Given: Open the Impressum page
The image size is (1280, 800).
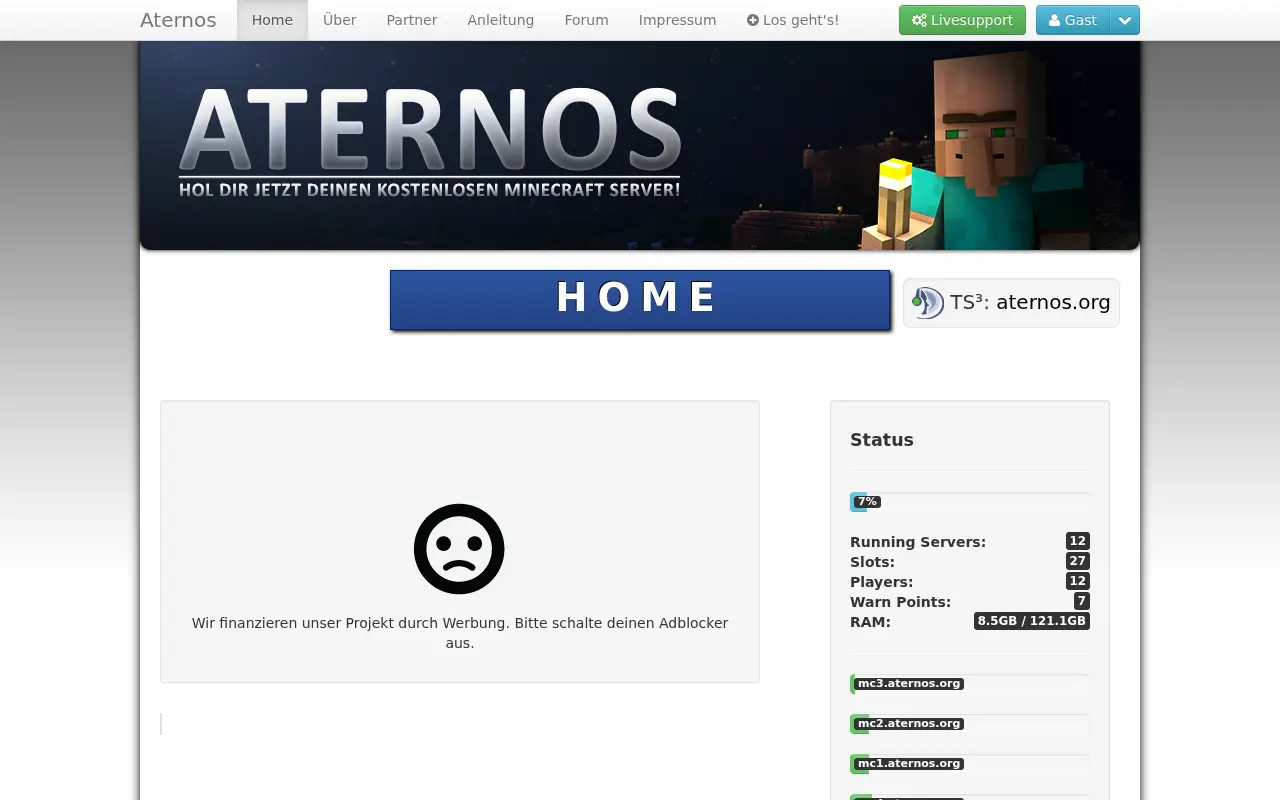Looking at the screenshot, I should coord(678,20).
